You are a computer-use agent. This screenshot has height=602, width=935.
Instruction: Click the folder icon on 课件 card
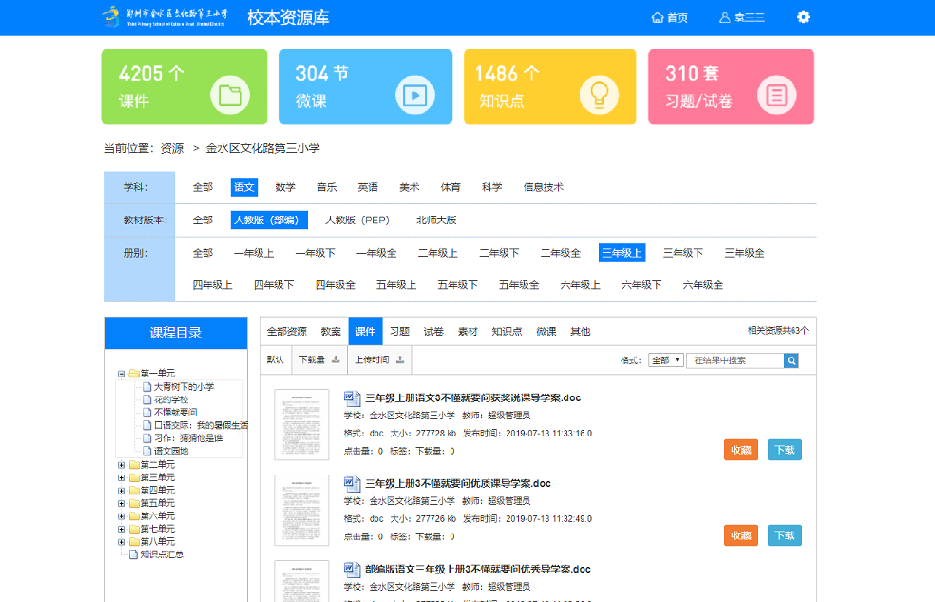pos(230,95)
